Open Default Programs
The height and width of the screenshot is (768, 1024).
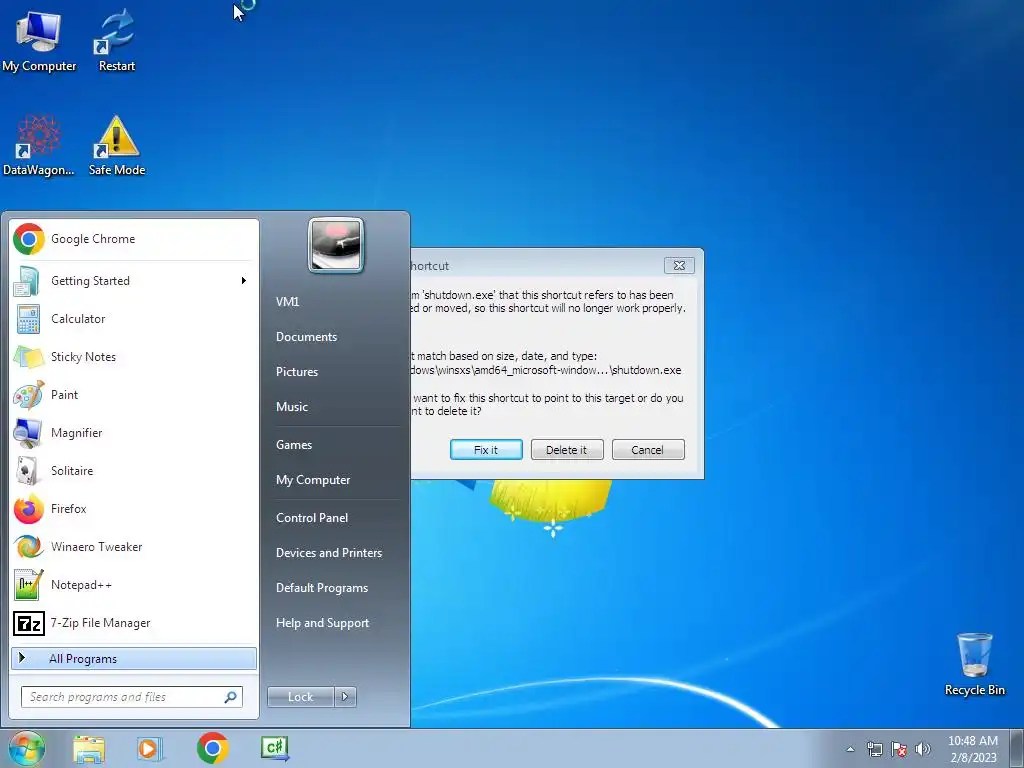(x=322, y=588)
